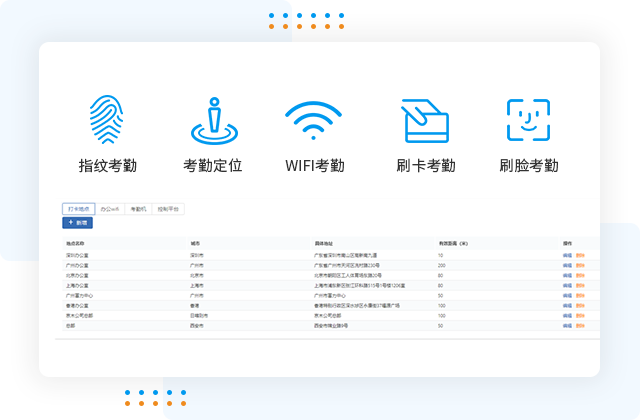The width and height of the screenshot is (640, 420).
Task: Click the card swipe attendance icon
Action: 424,122
